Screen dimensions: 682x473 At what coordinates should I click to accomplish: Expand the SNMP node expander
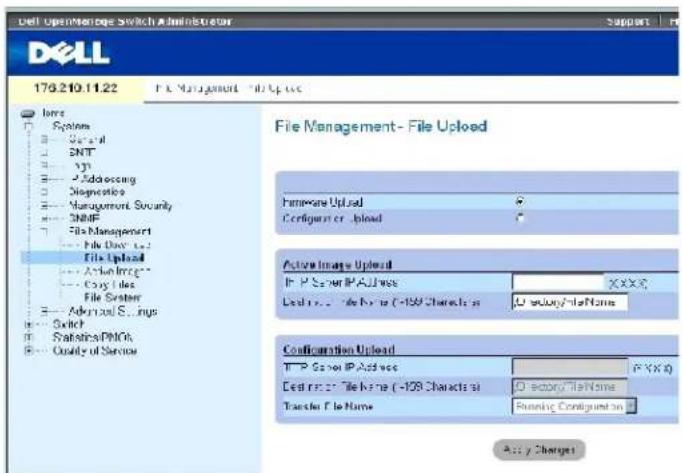click(x=44, y=218)
